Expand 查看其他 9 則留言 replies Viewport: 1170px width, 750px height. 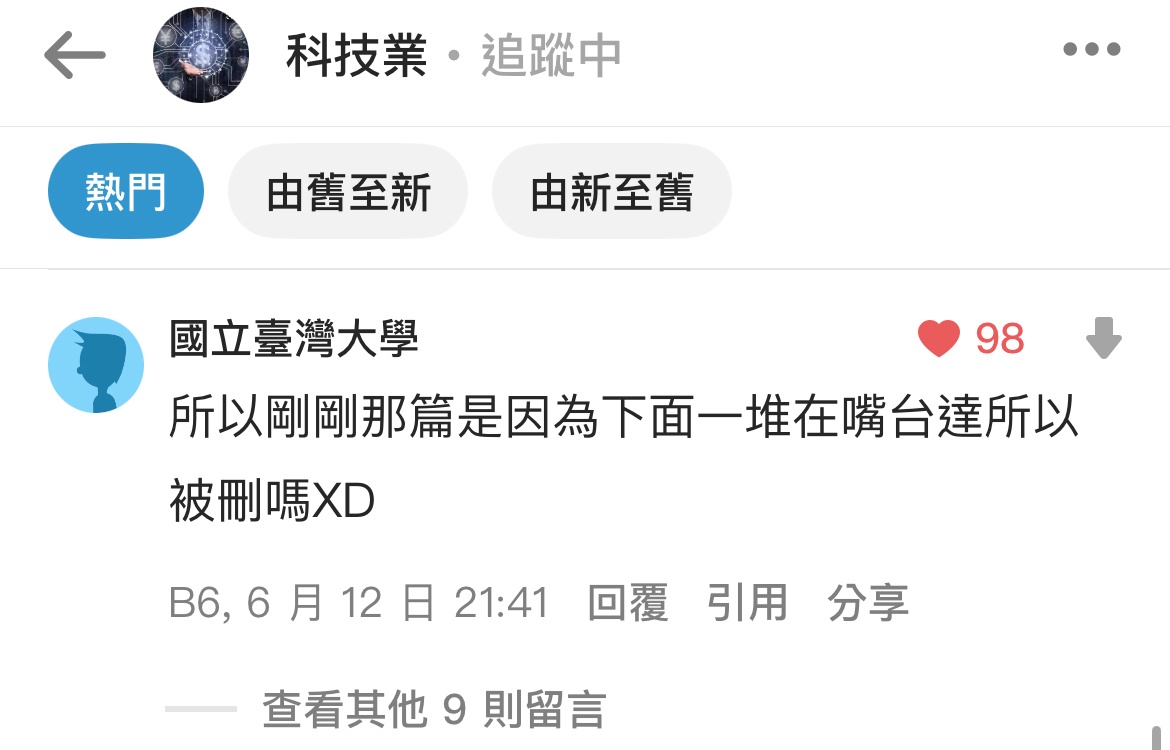[434, 709]
